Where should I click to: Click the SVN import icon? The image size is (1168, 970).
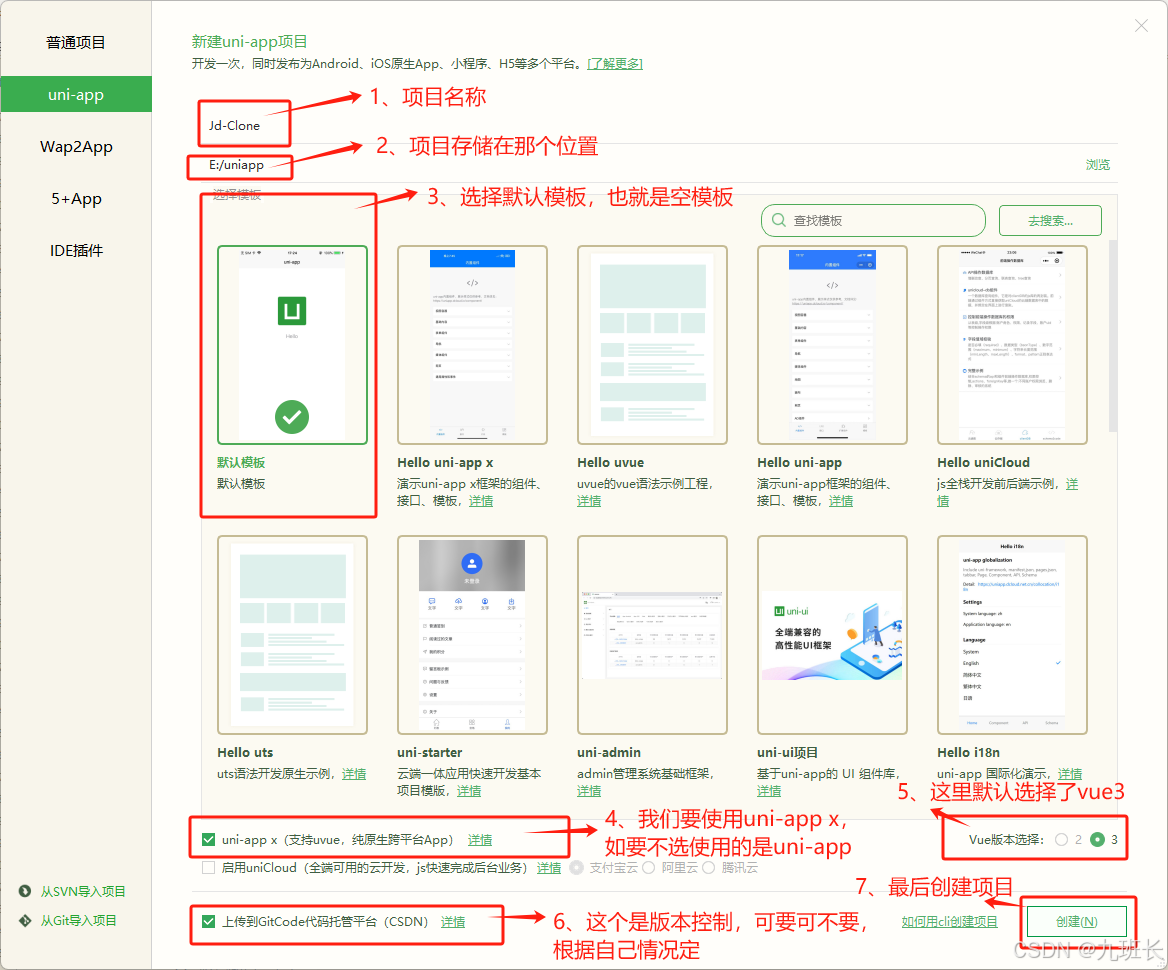point(25,891)
